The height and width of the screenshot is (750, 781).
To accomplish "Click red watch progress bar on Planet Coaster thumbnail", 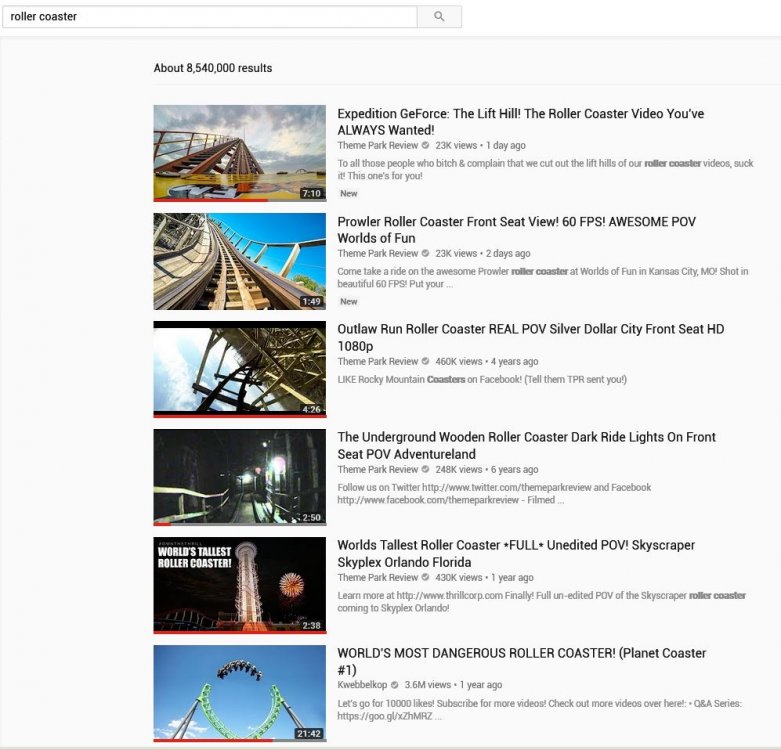I will point(213,740).
